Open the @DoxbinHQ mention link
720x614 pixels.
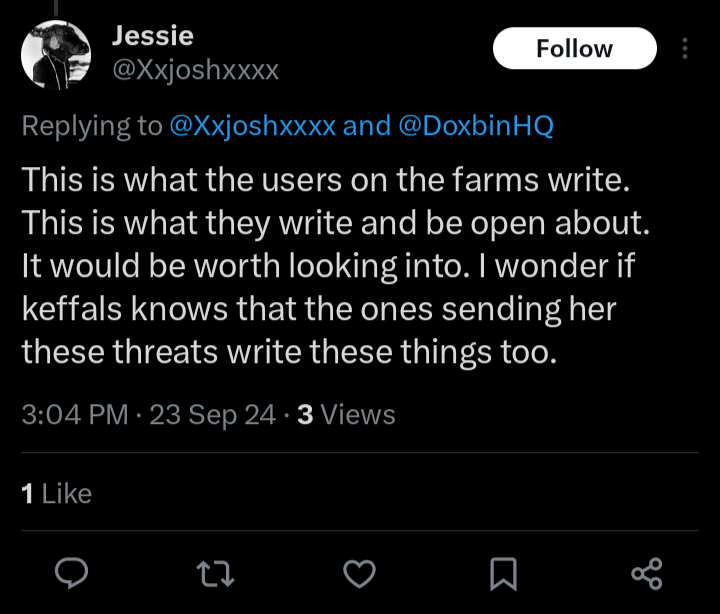click(476, 126)
